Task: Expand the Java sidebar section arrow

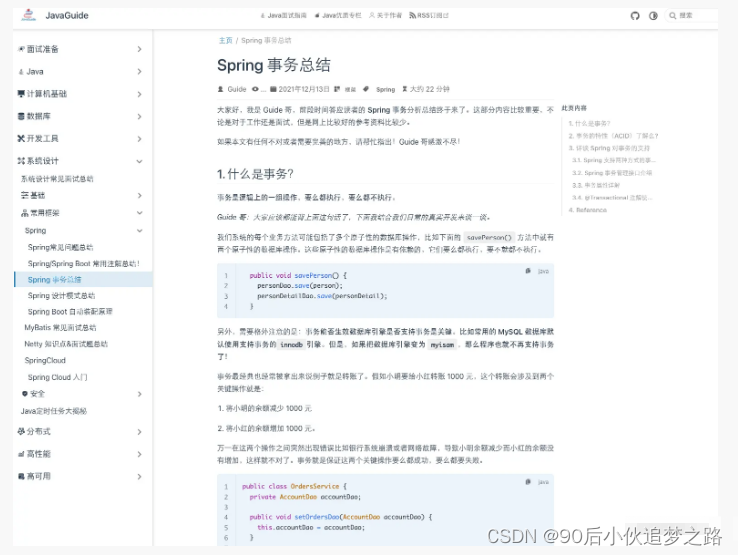Action: click(x=139, y=72)
